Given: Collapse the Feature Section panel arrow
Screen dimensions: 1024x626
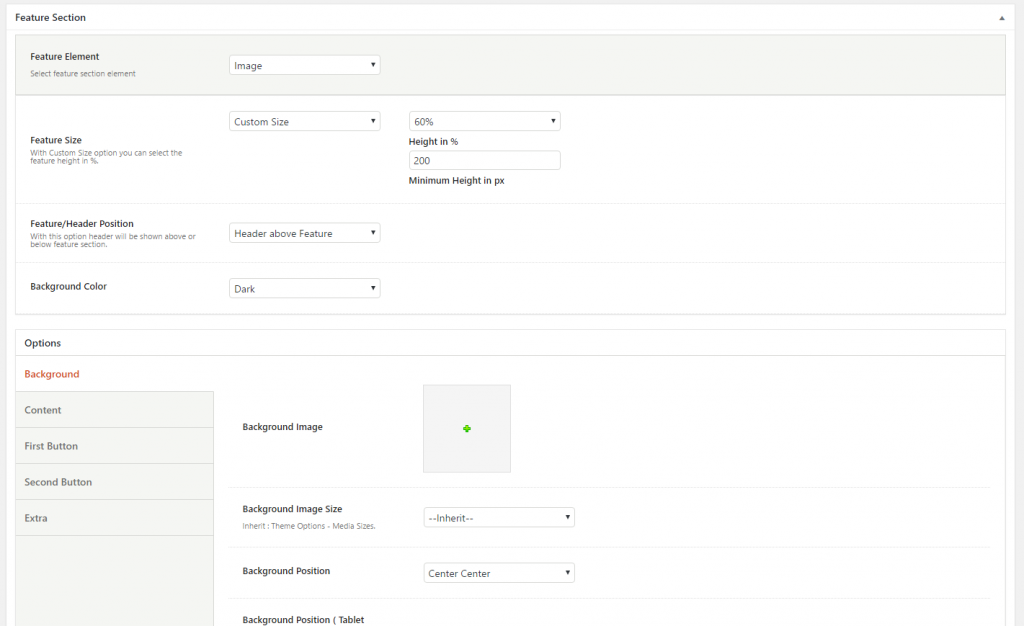Looking at the screenshot, I should click(1001, 18).
